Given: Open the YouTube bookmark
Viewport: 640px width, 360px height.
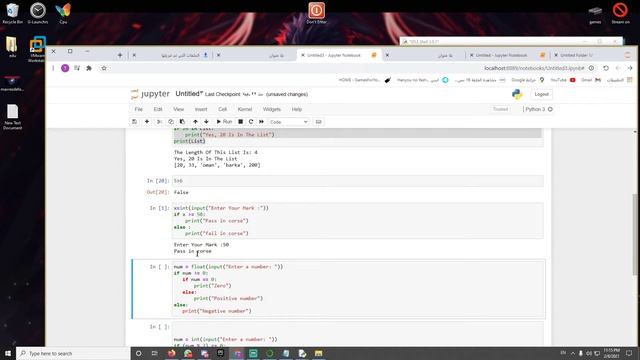Looking at the screenshot, I should [563, 80].
